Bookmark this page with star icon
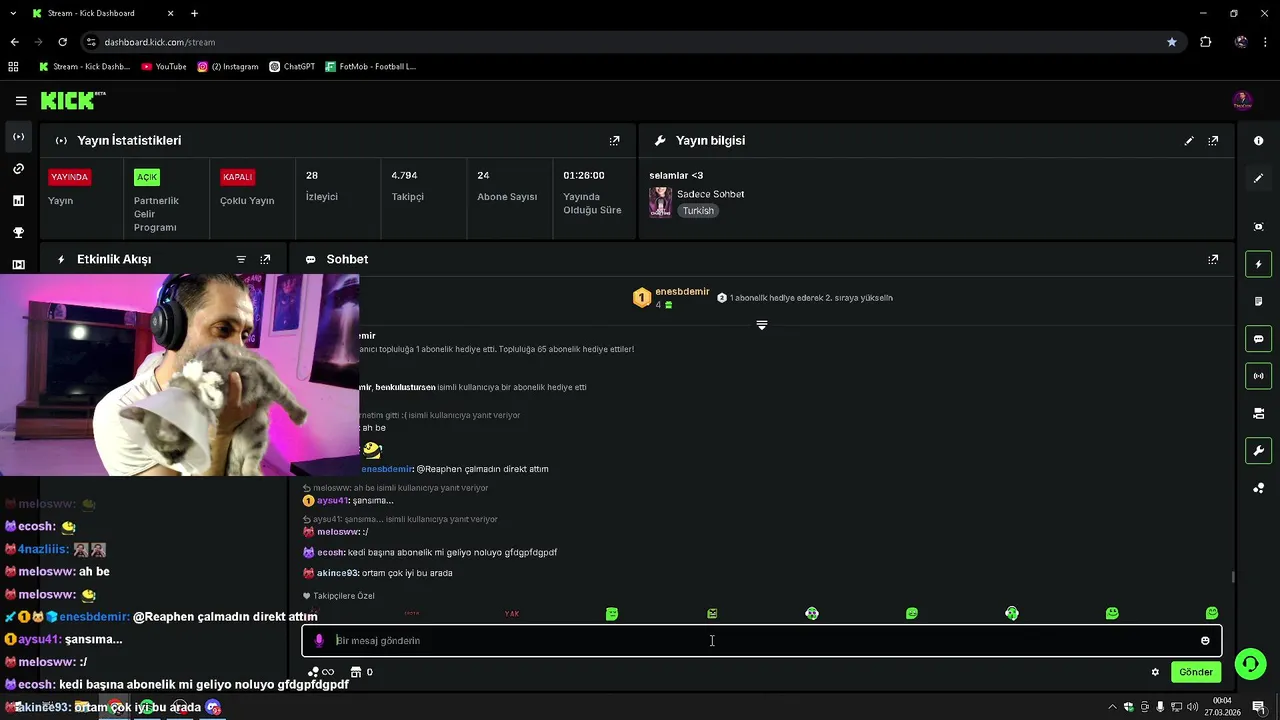Screen dimensions: 1280x720 click(1171, 42)
